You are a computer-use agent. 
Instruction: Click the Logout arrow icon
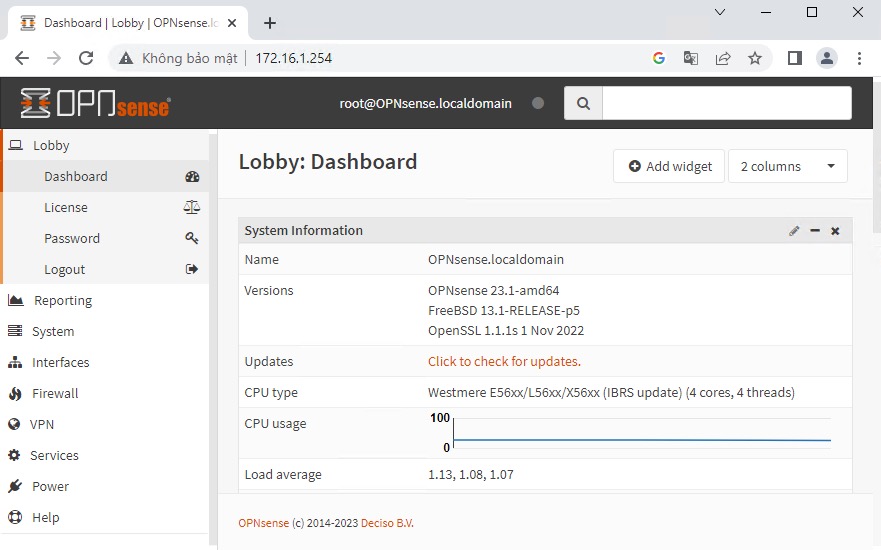pos(192,269)
